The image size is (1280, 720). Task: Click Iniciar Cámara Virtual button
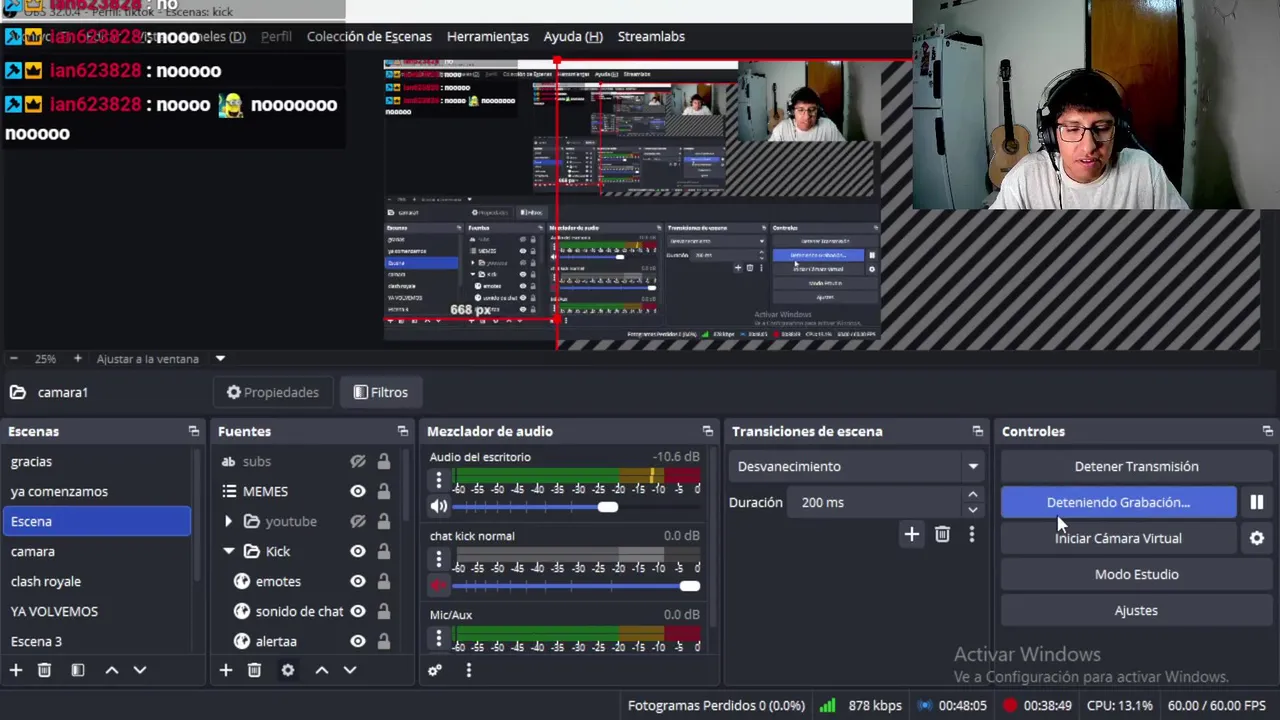coord(1118,538)
